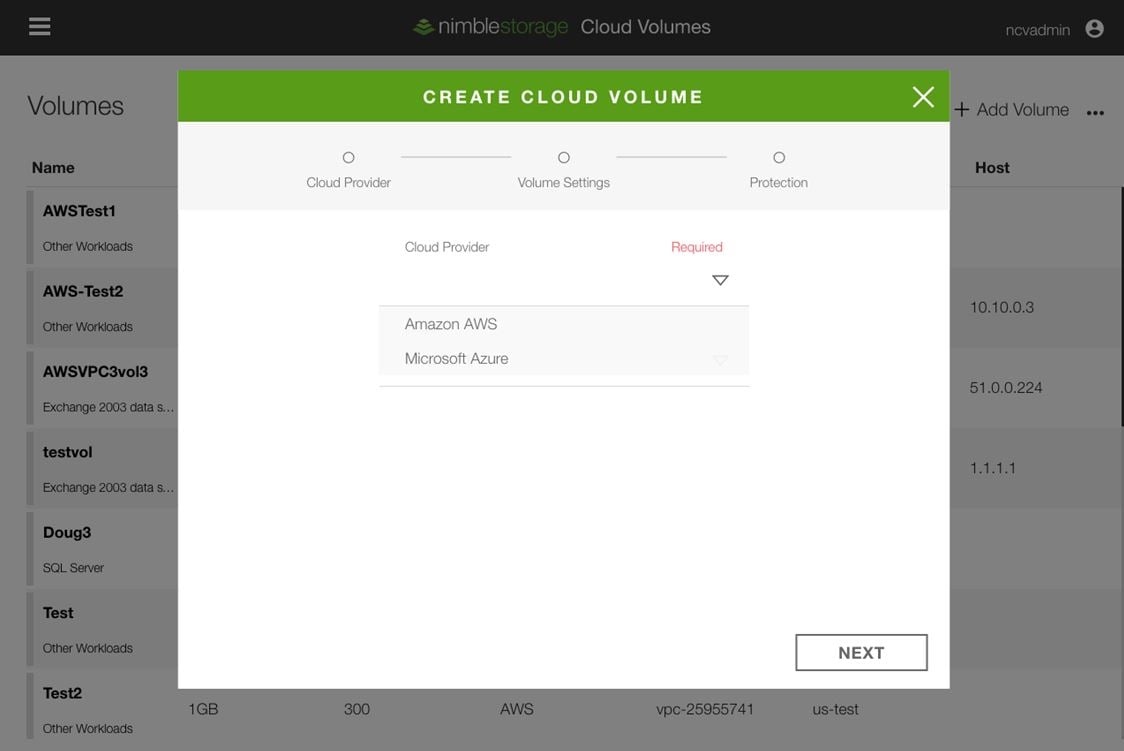Screen dimensions: 1124x751
Task: Click host address 51.0.0.224
Action: 1006,388
